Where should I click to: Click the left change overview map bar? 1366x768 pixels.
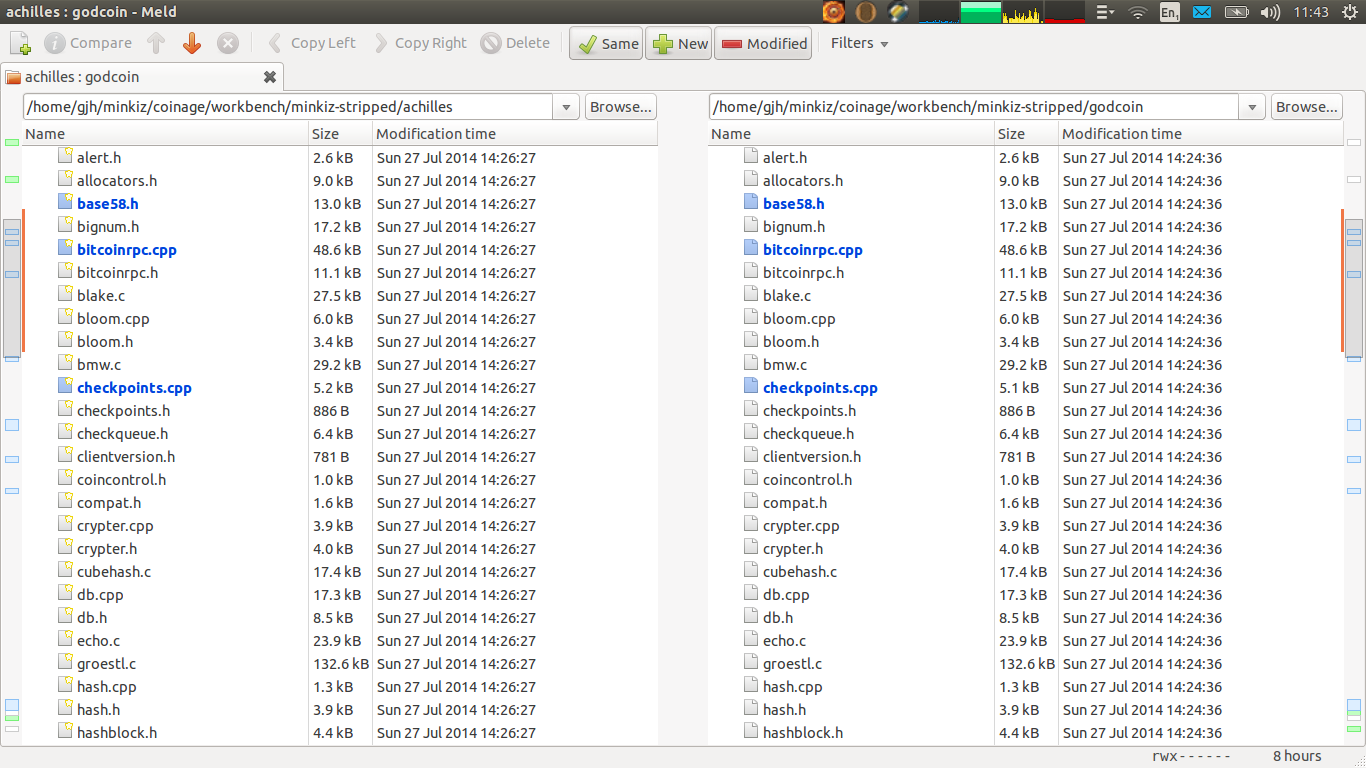[x=12, y=435]
